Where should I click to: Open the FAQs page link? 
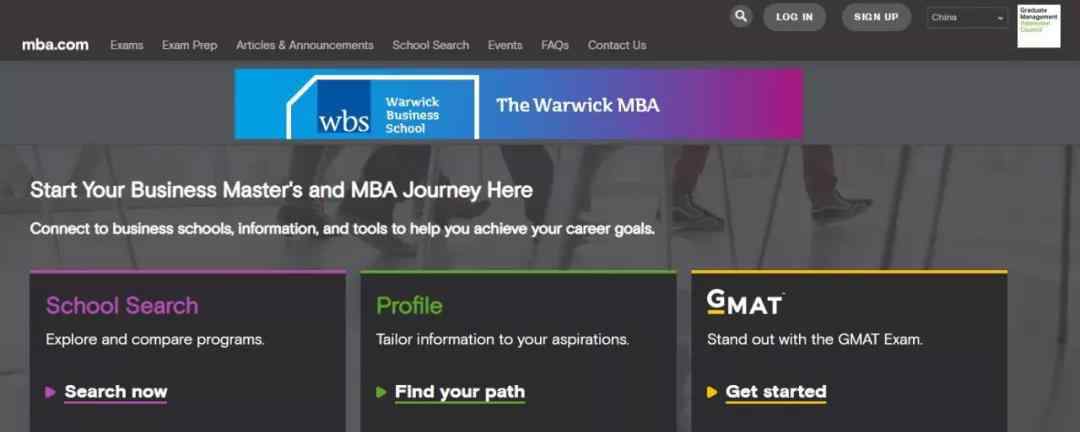554,45
